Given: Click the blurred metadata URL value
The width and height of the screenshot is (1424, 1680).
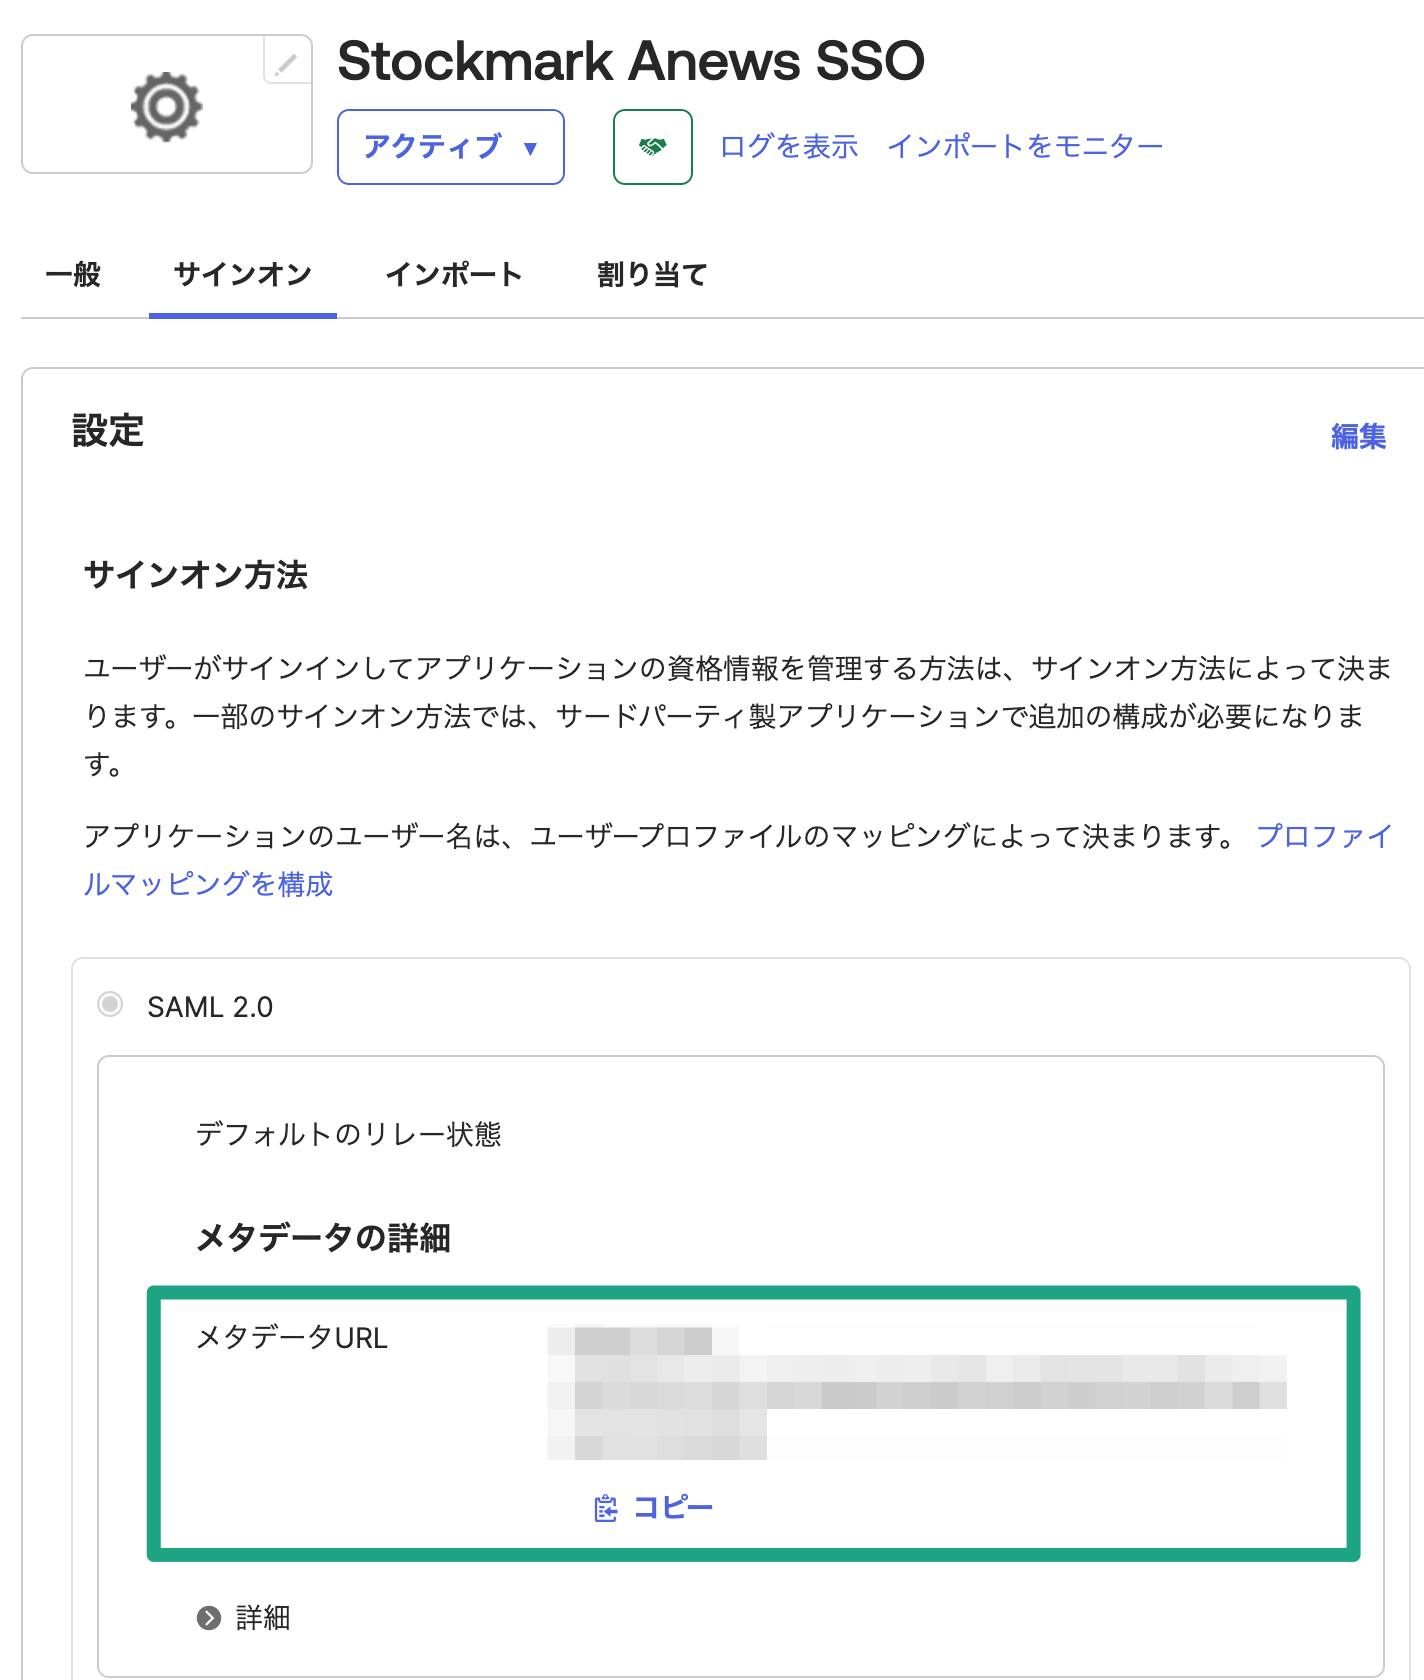Looking at the screenshot, I should pos(915,1392).
